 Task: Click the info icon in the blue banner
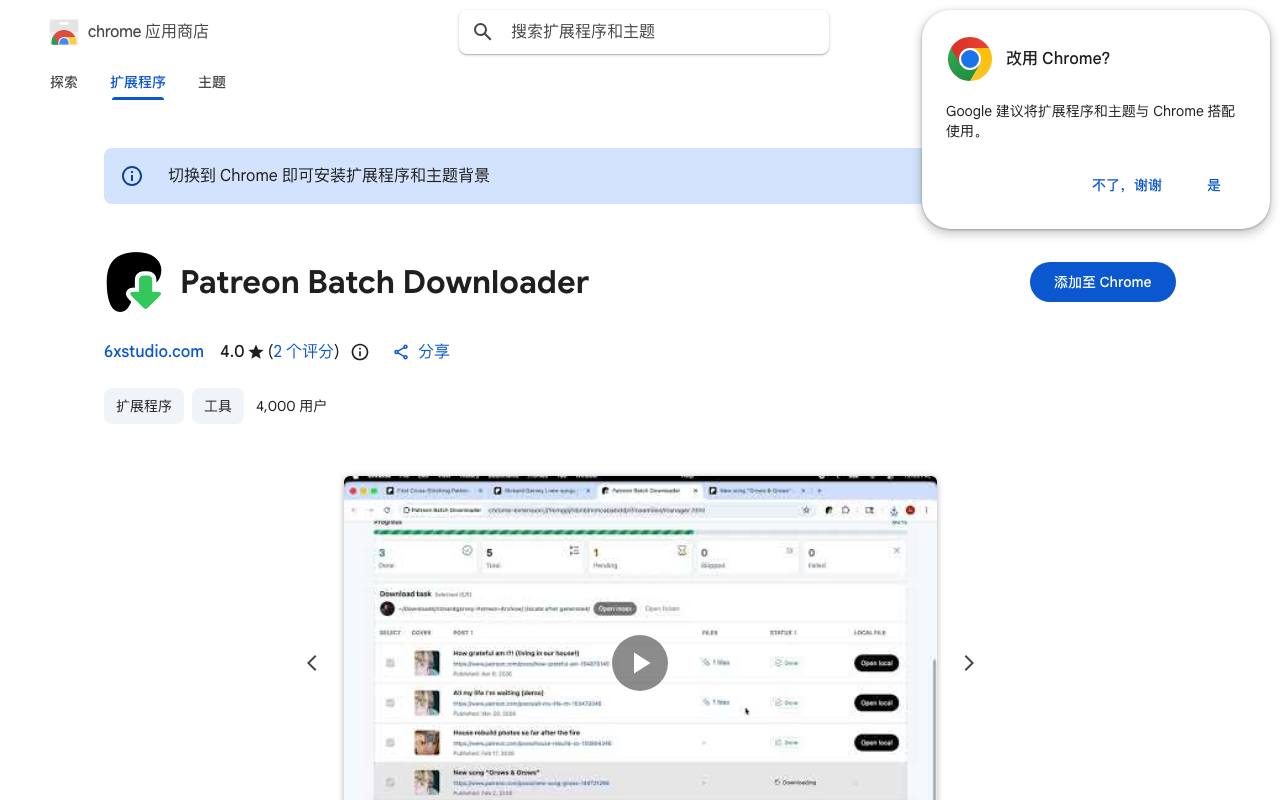point(132,176)
